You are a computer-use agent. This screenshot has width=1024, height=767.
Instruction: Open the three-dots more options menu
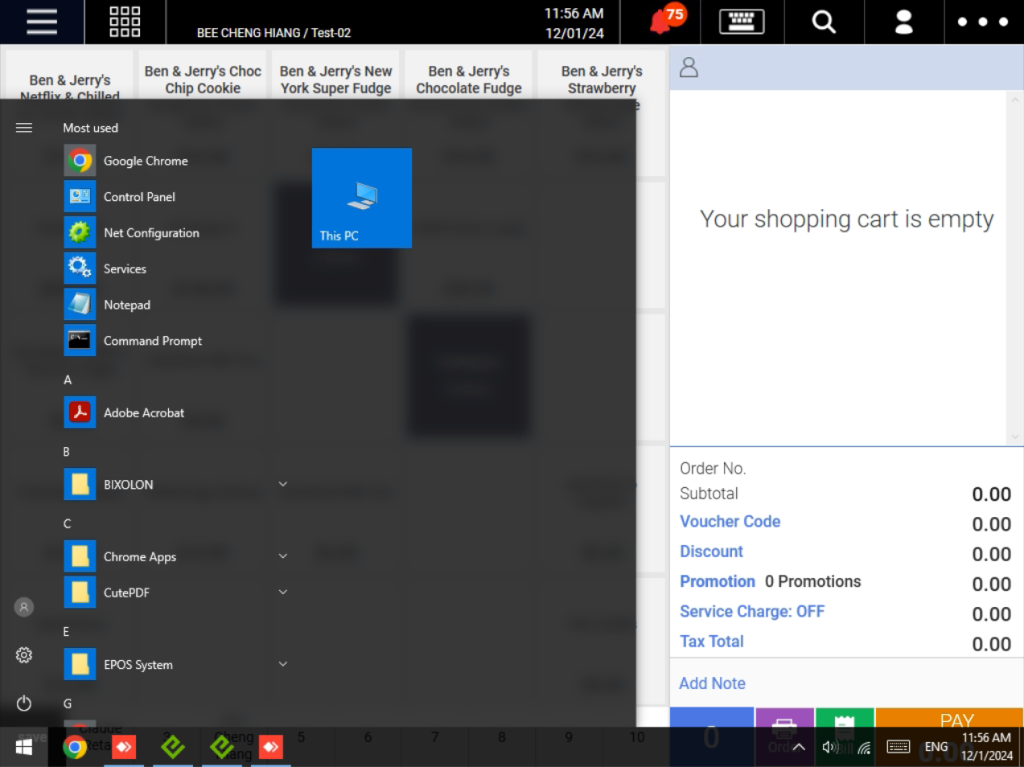(983, 21)
